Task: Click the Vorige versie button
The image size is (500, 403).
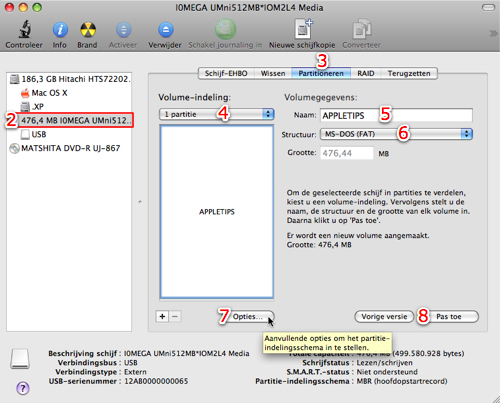Action: pyautogui.click(x=384, y=317)
